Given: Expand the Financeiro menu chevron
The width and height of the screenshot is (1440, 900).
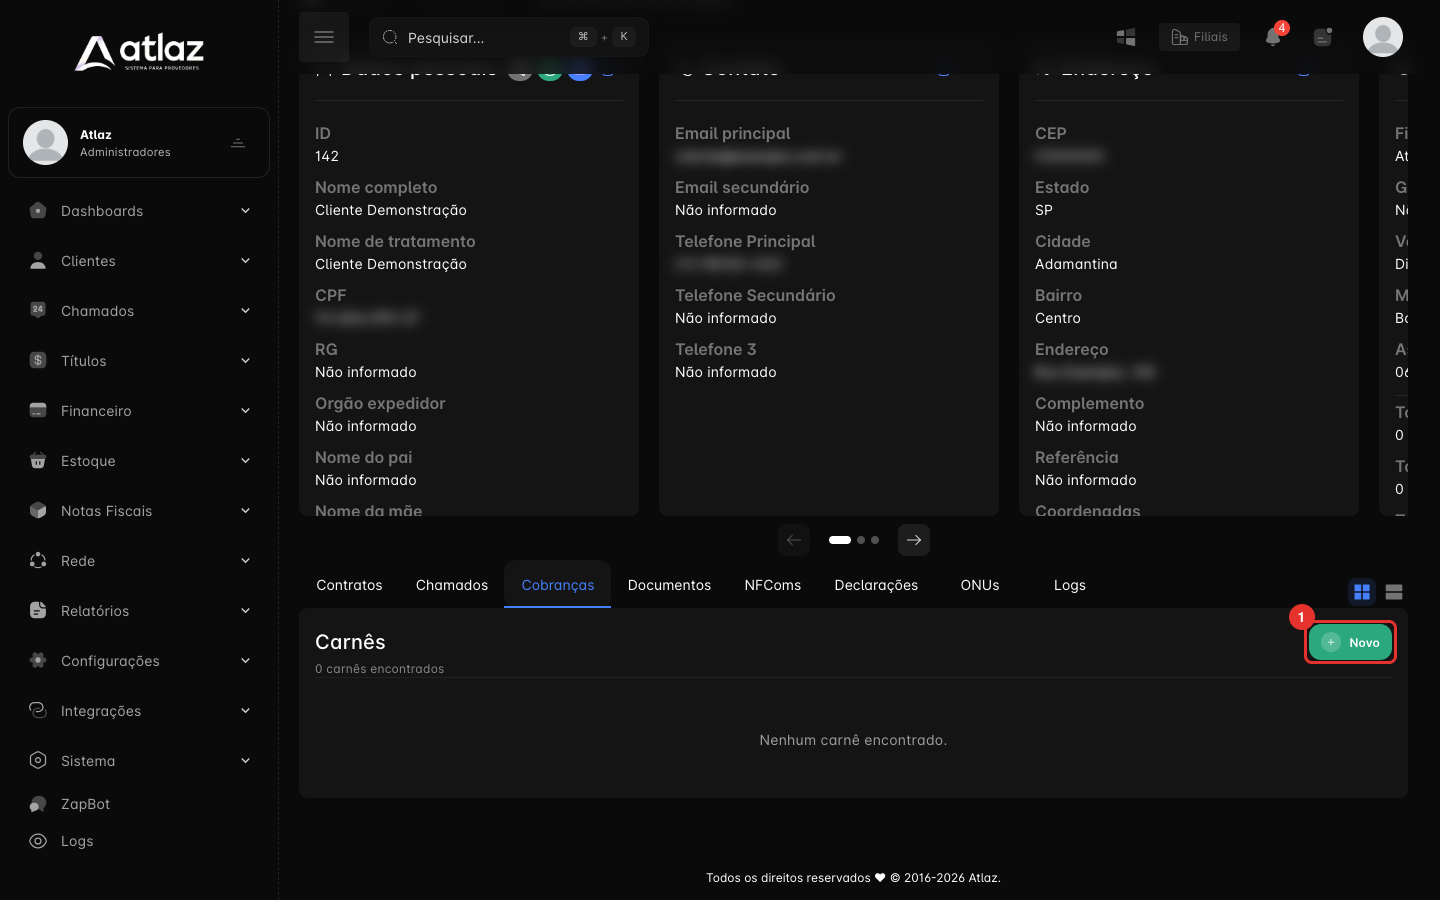Looking at the screenshot, I should coord(245,411).
